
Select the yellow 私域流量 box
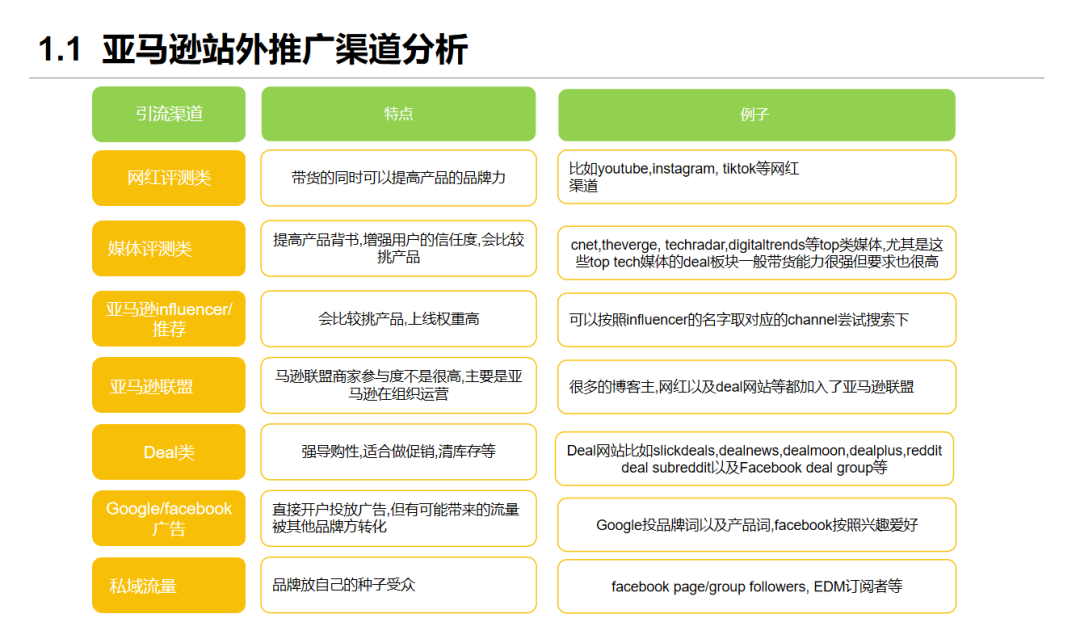169,585
